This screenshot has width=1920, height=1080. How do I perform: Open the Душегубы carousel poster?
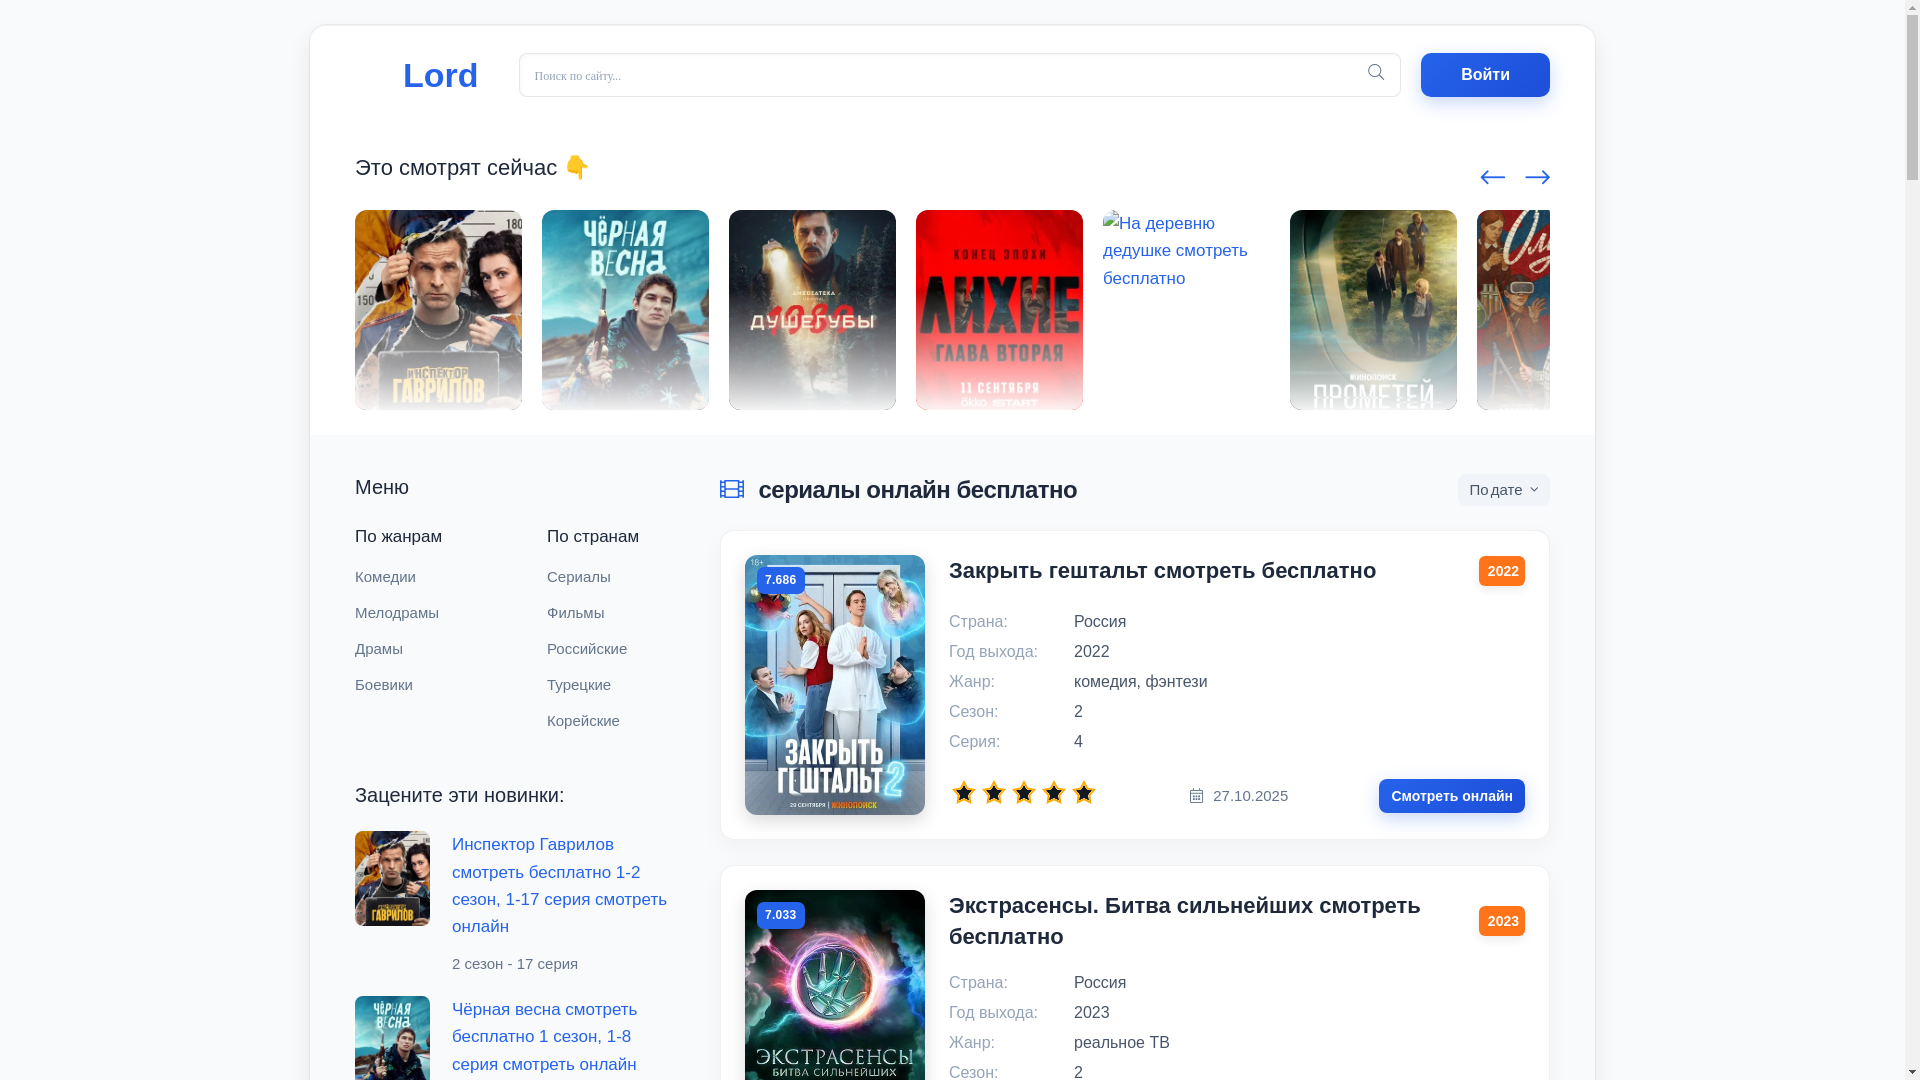tap(812, 310)
